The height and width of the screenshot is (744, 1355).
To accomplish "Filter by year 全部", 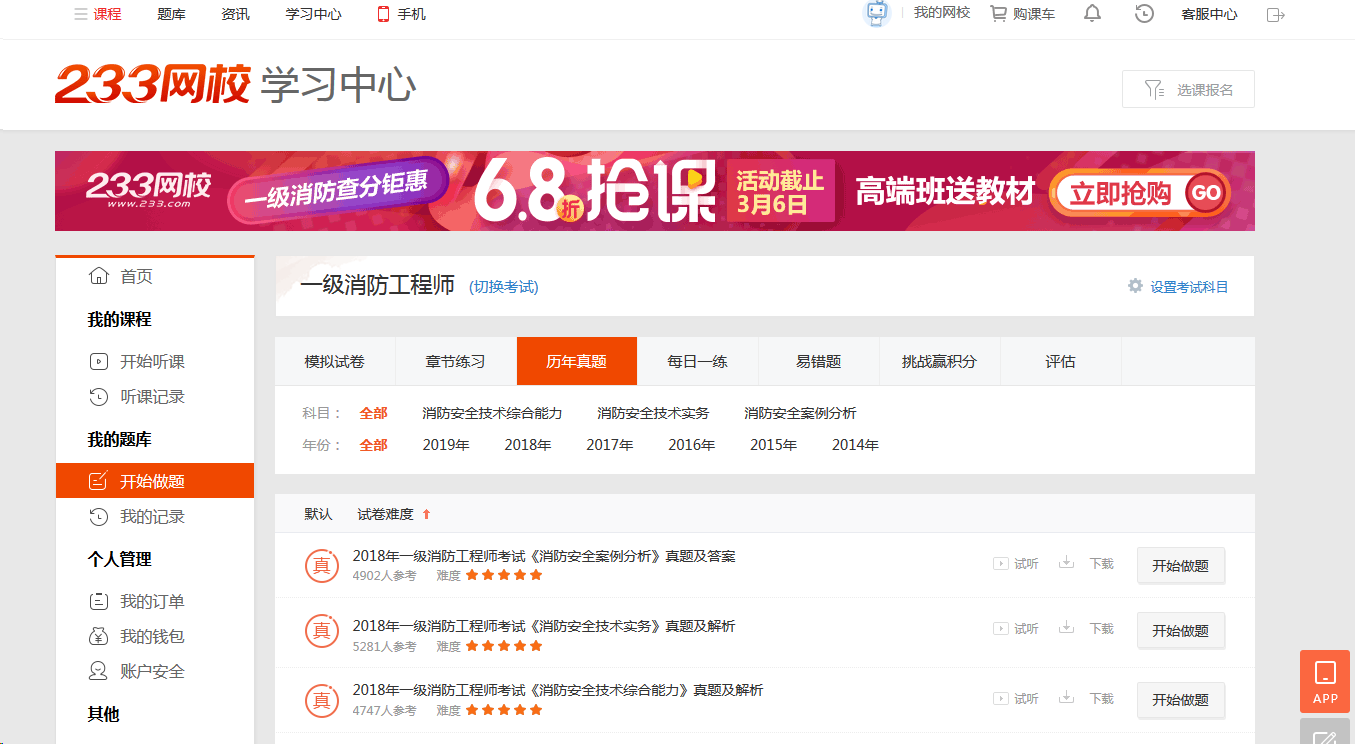I will 373,445.
